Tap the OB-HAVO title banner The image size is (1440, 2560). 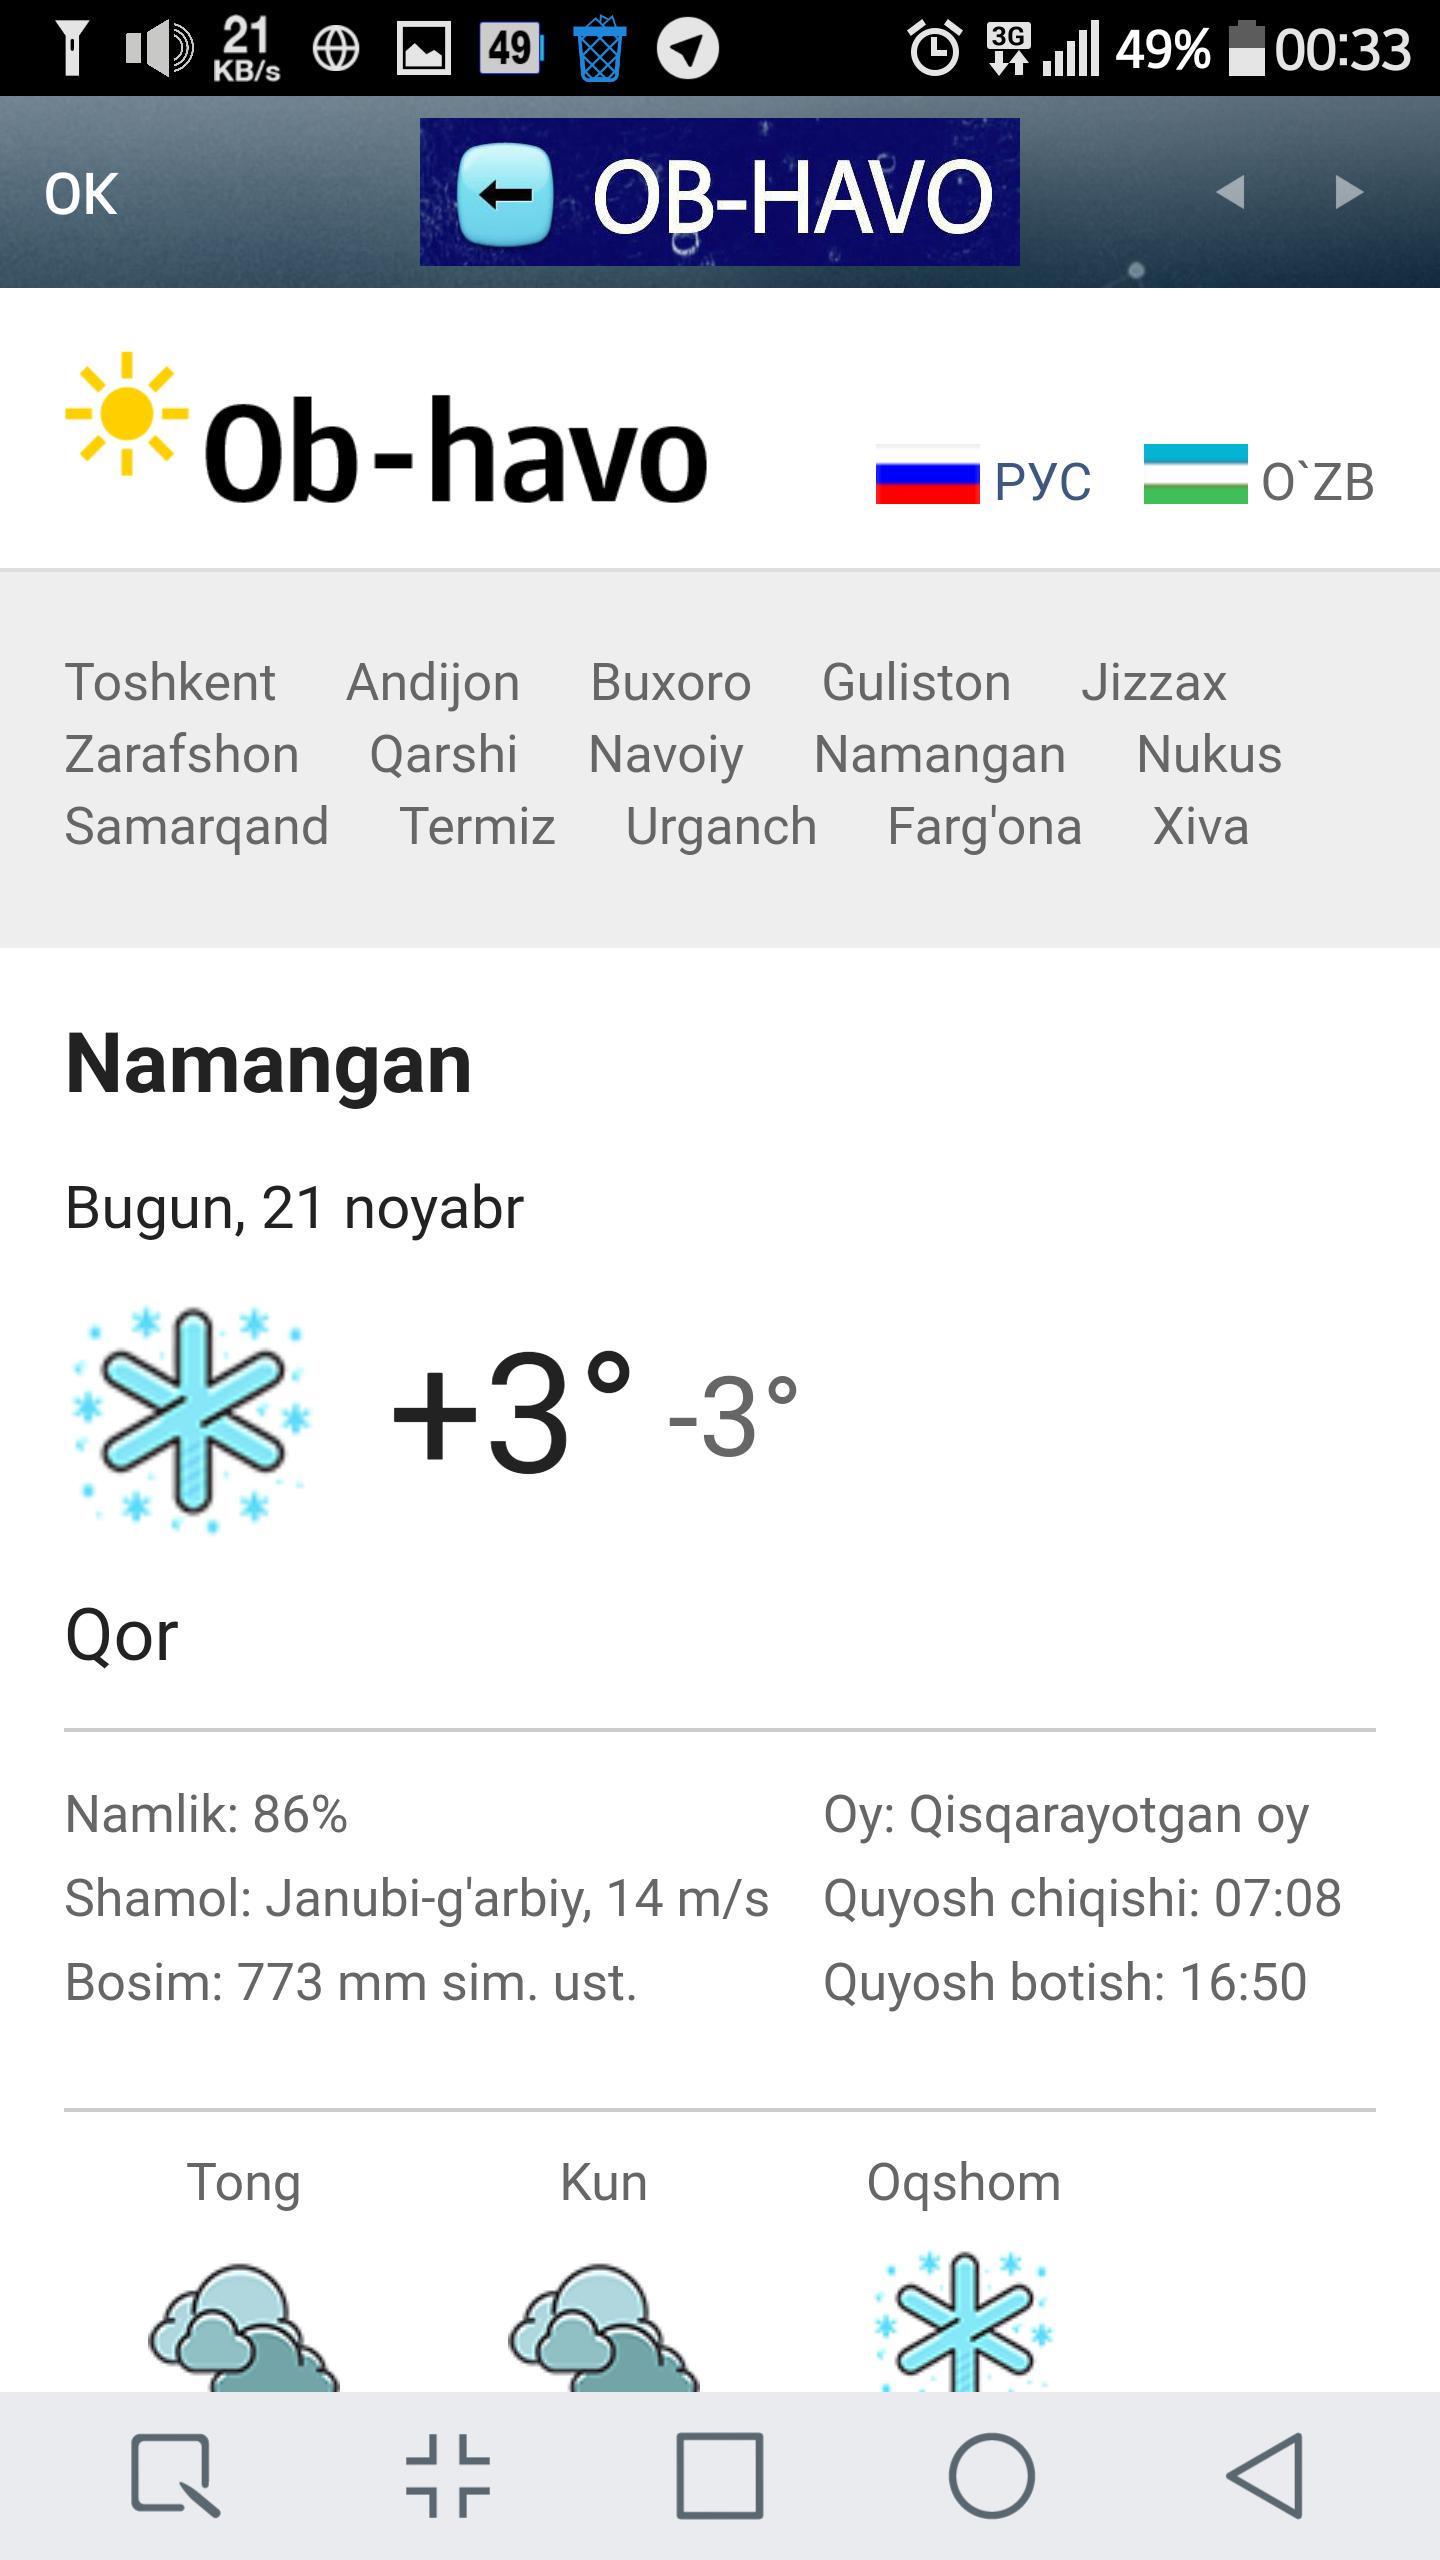tap(790, 194)
